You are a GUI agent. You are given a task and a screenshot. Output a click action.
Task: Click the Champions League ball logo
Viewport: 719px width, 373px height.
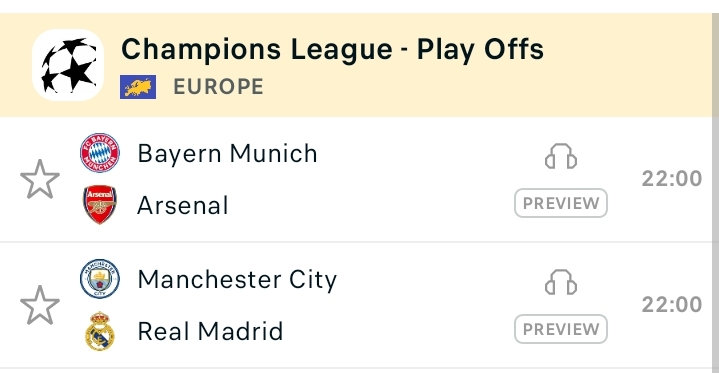[x=68, y=65]
